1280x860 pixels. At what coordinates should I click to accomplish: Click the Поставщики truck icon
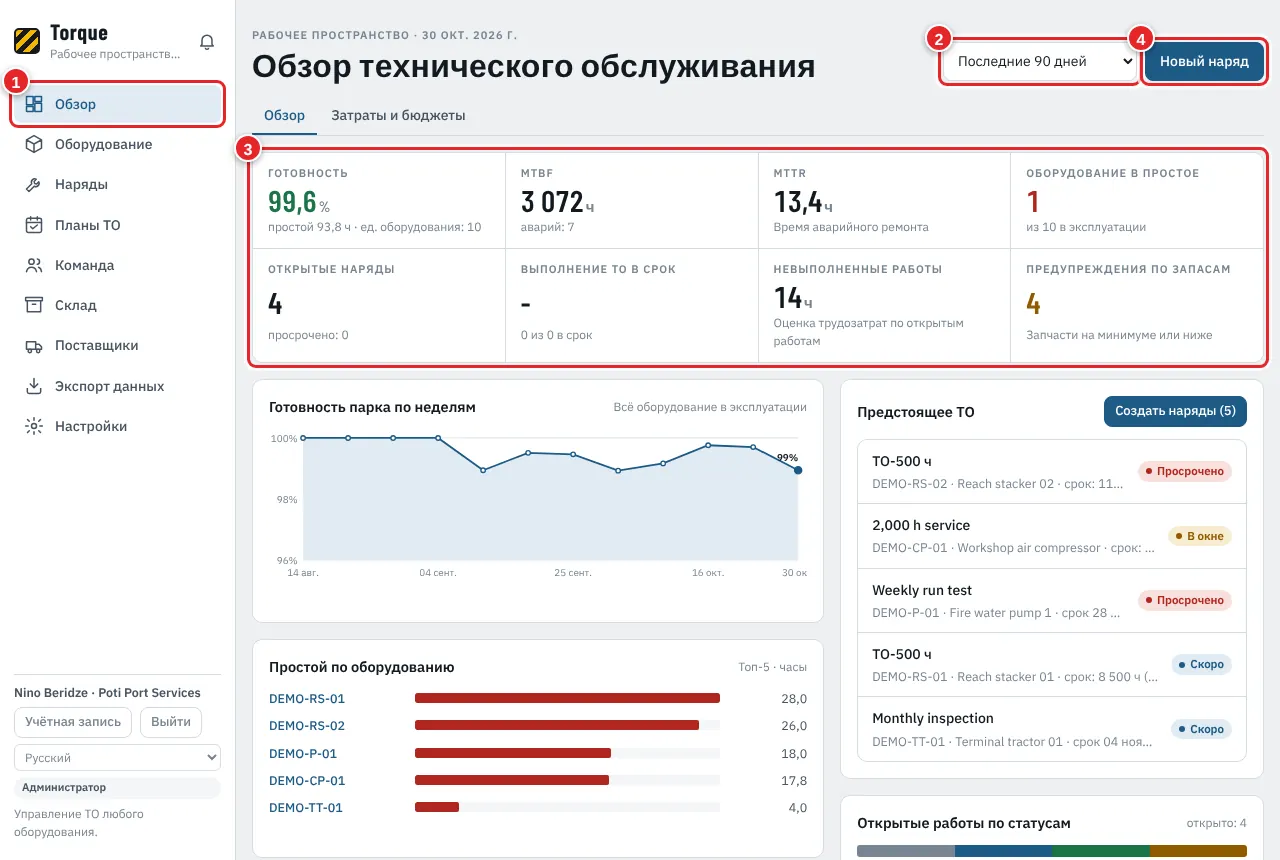34,346
